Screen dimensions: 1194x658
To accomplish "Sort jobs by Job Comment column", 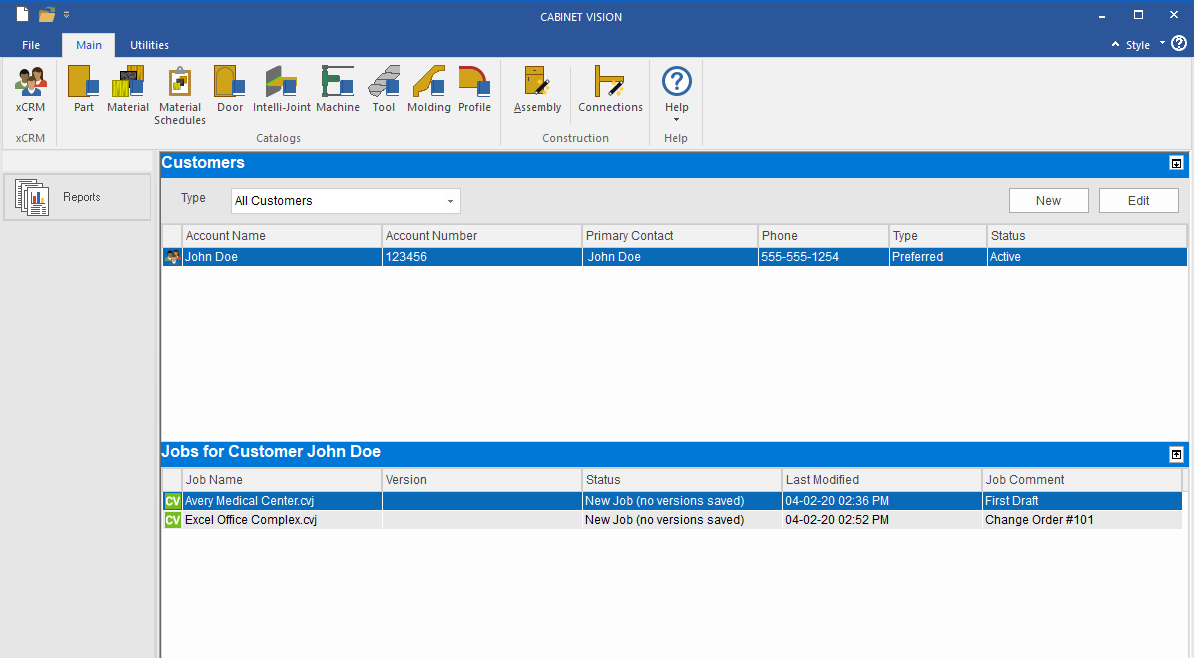I will (1081, 480).
